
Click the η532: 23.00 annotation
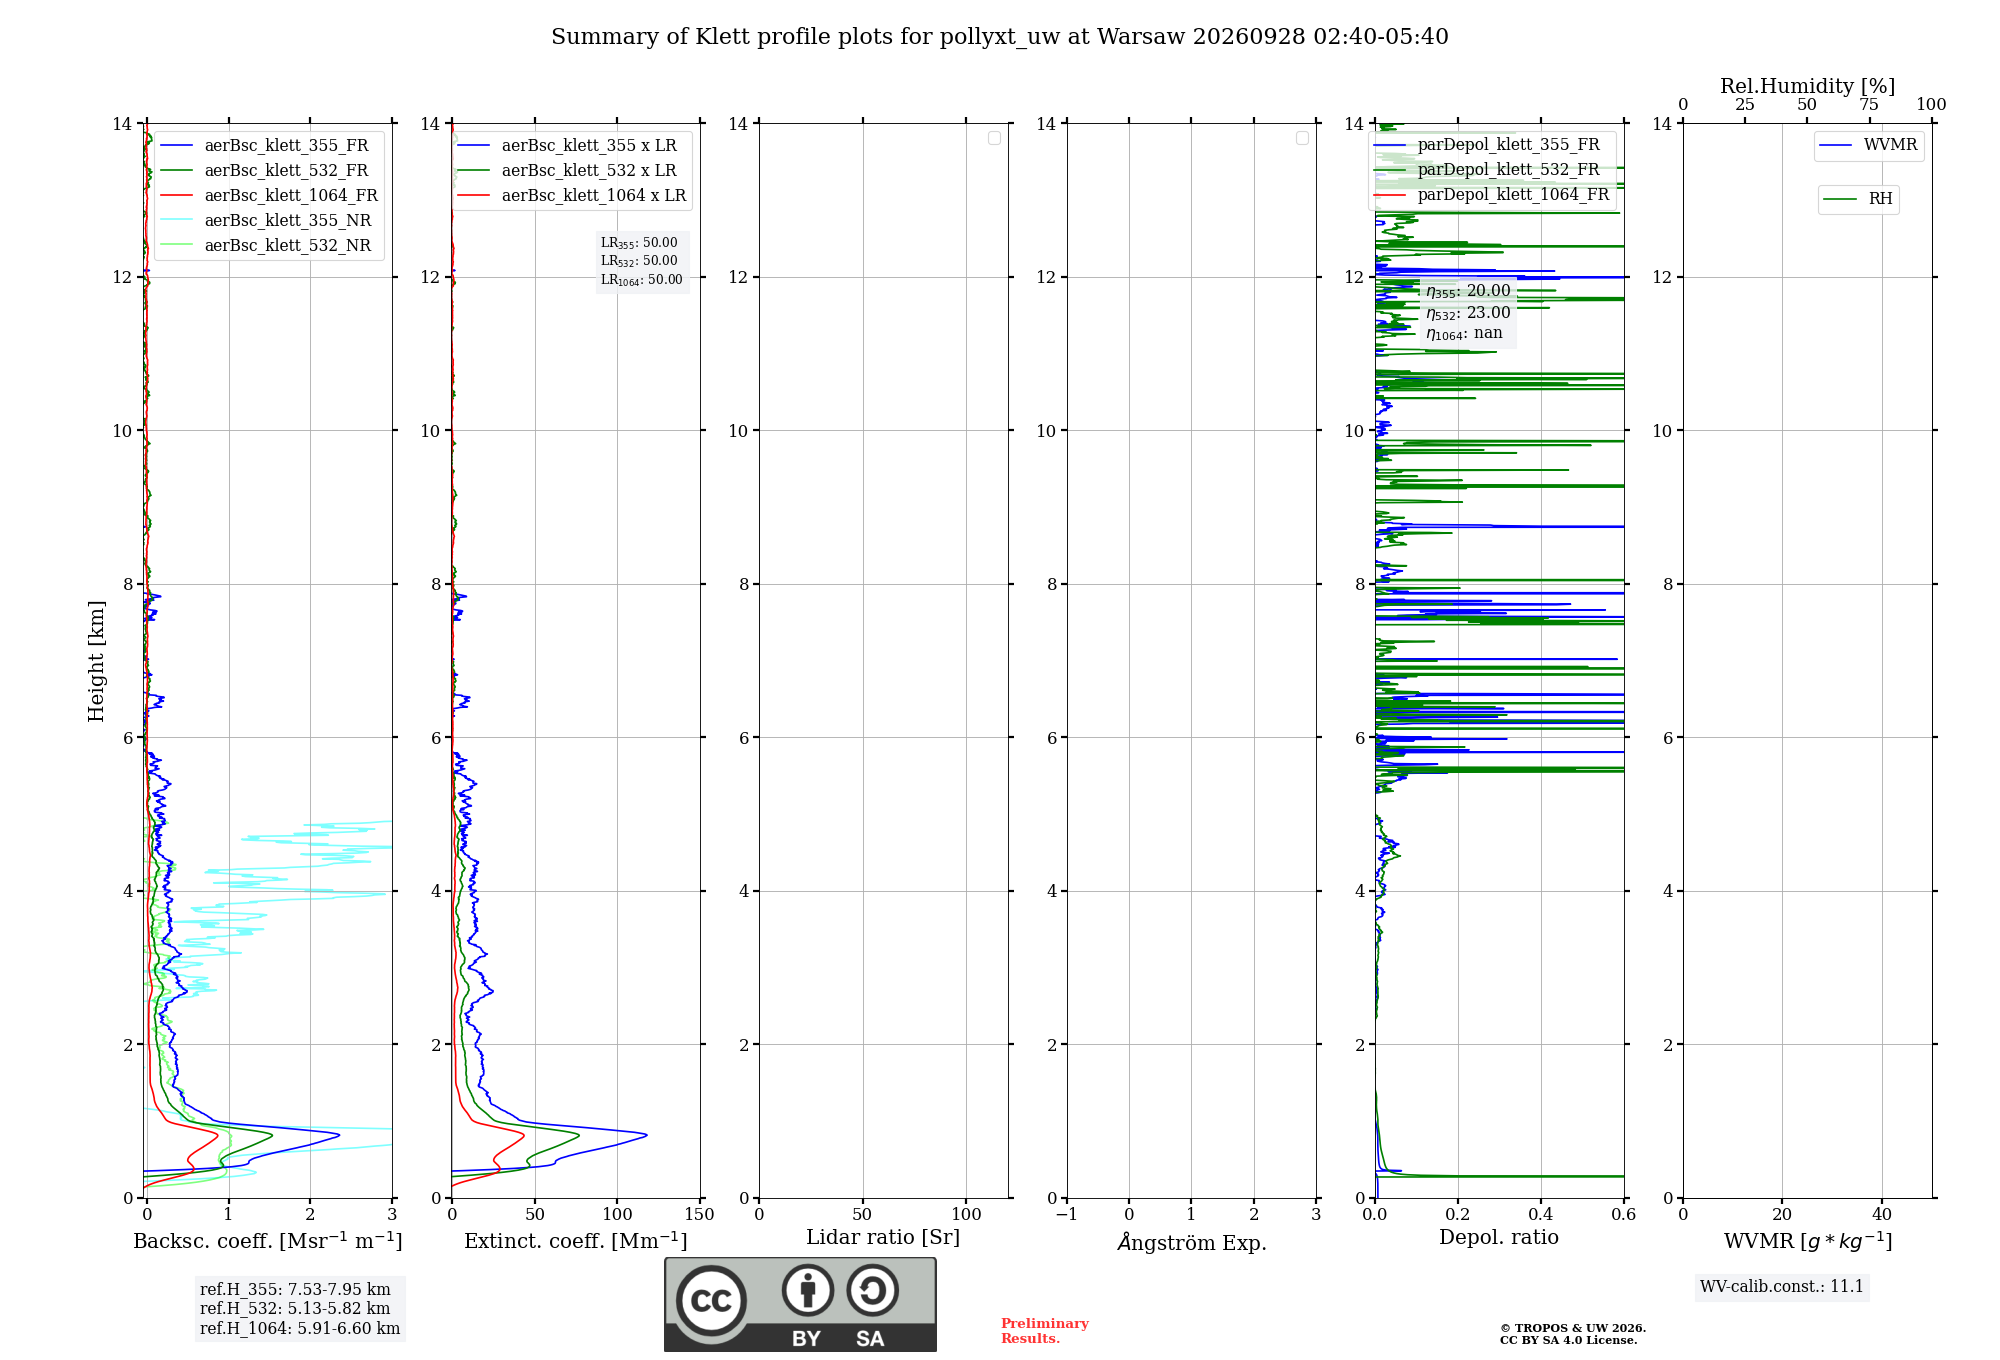pyautogui.click(x=1468, y=313)
